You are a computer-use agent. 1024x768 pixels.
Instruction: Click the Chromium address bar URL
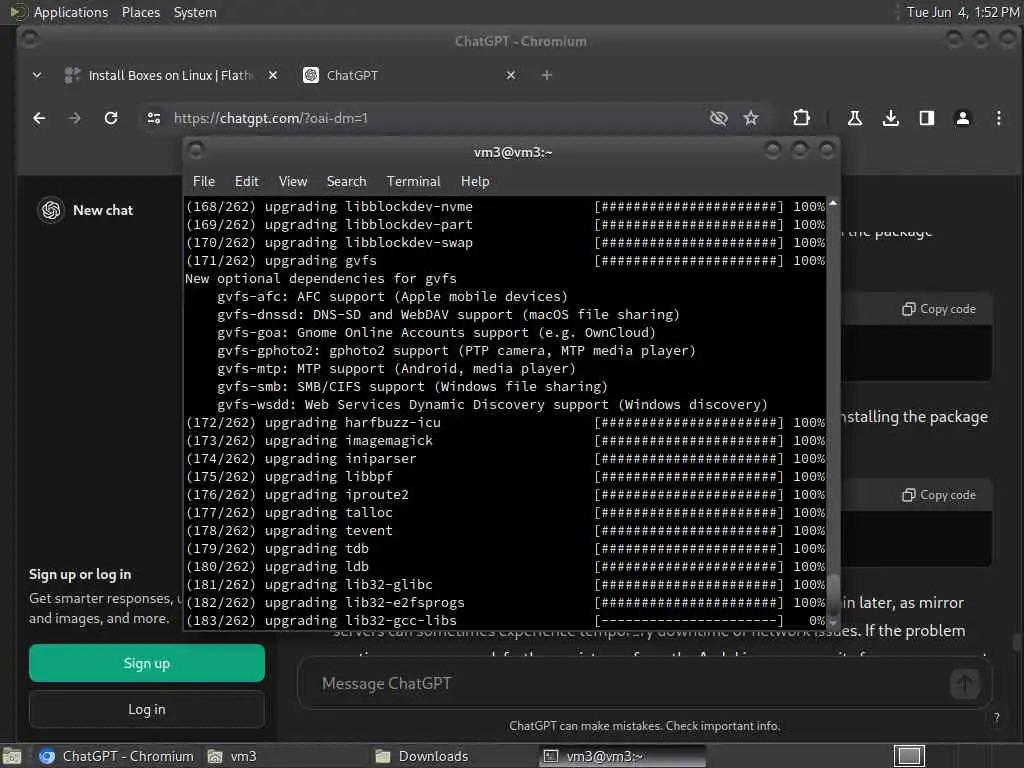point(270,118)
